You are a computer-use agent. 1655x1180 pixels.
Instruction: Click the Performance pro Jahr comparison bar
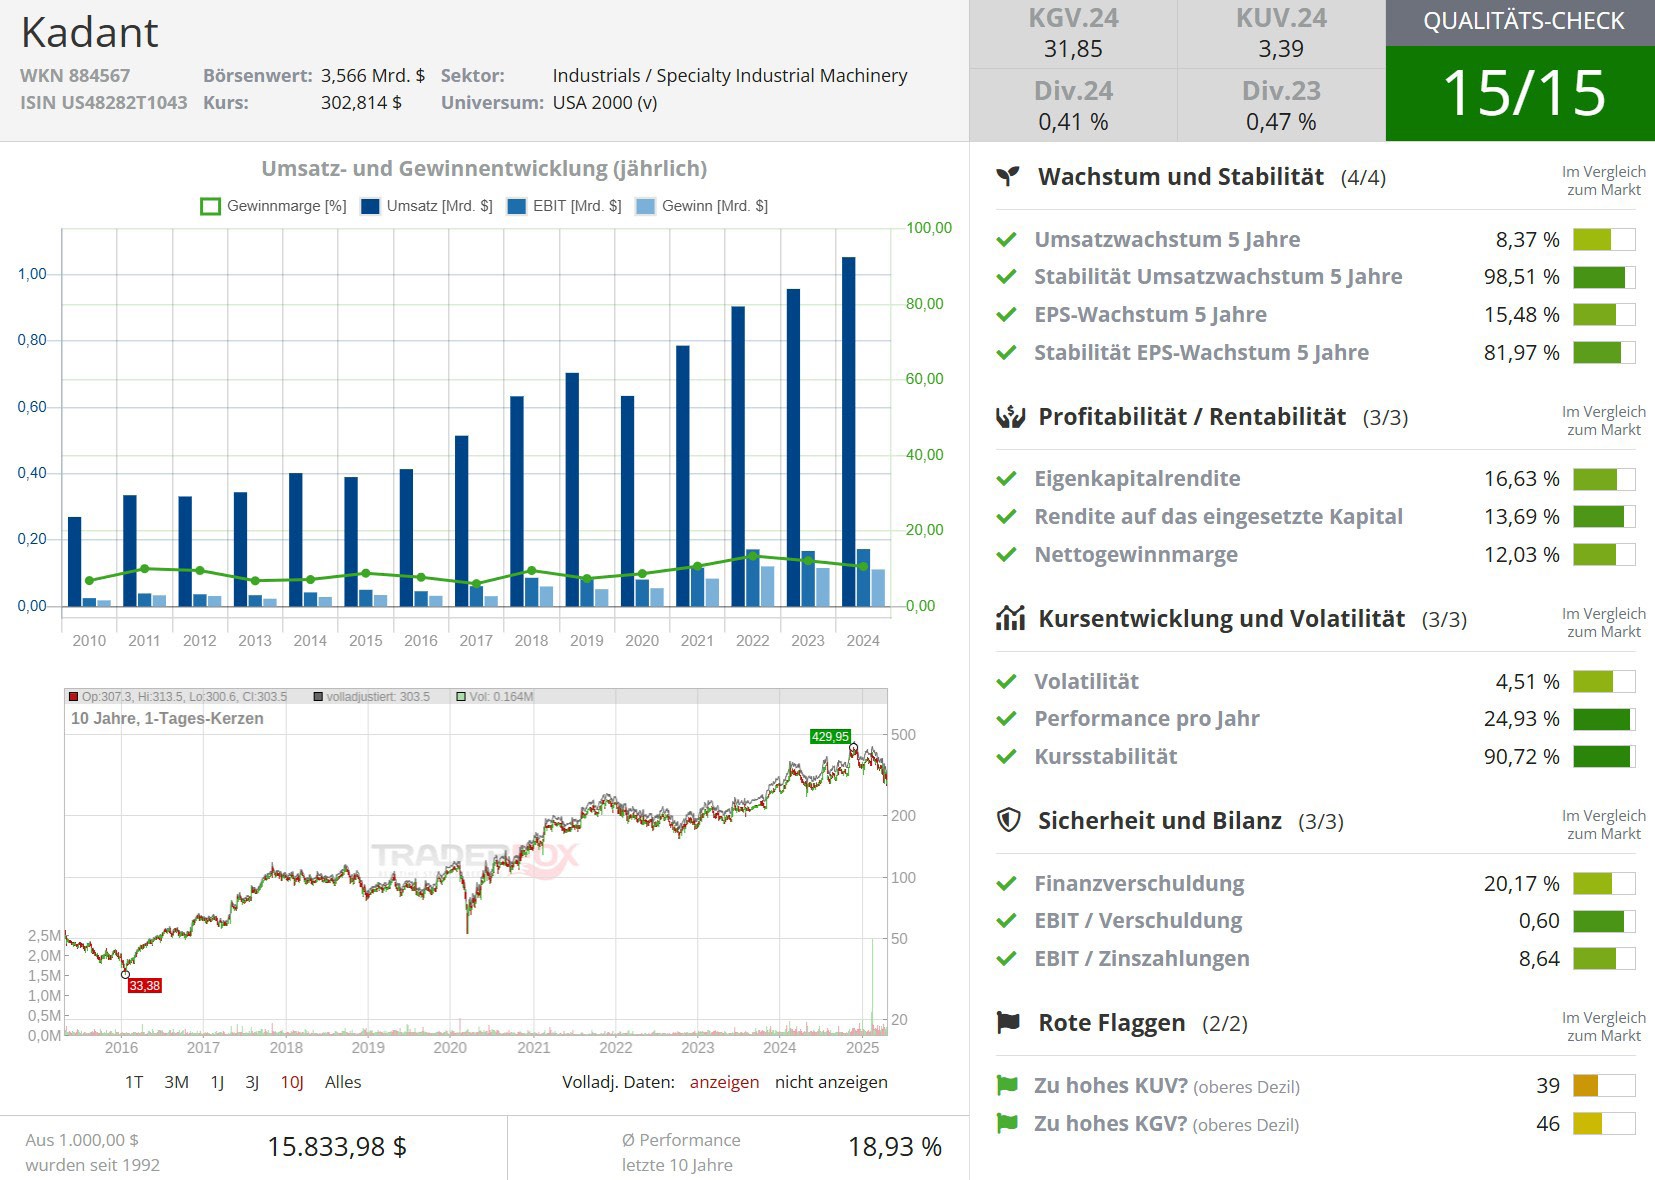click(x=1604, y=719)
